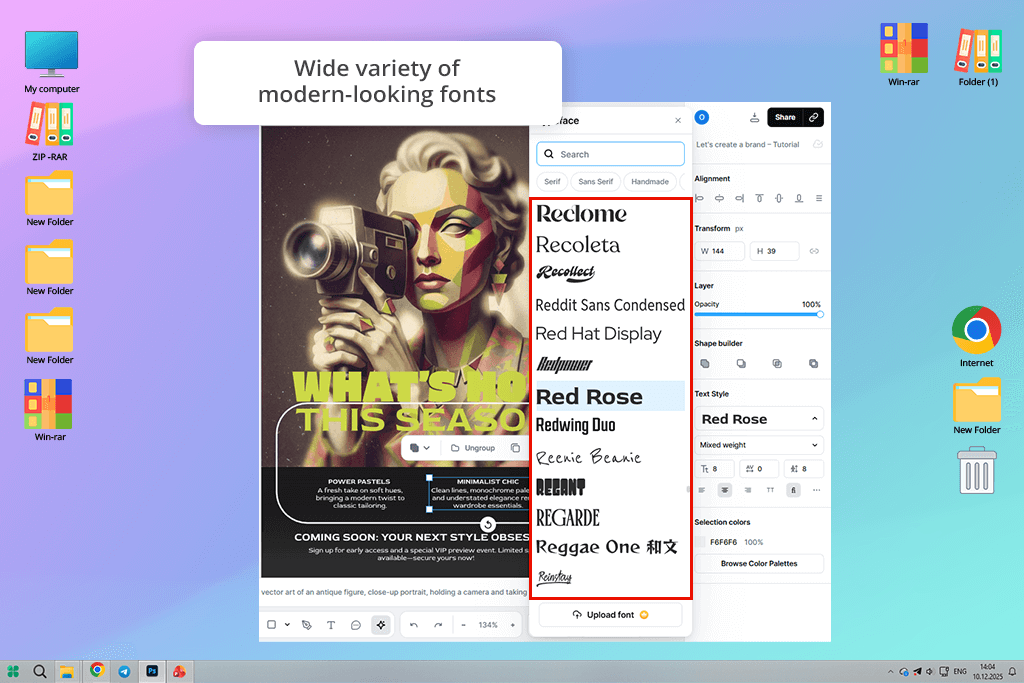Select the Text tool
The width and height of the screenshot is (1024, 683).
click(x=331, y=625)
